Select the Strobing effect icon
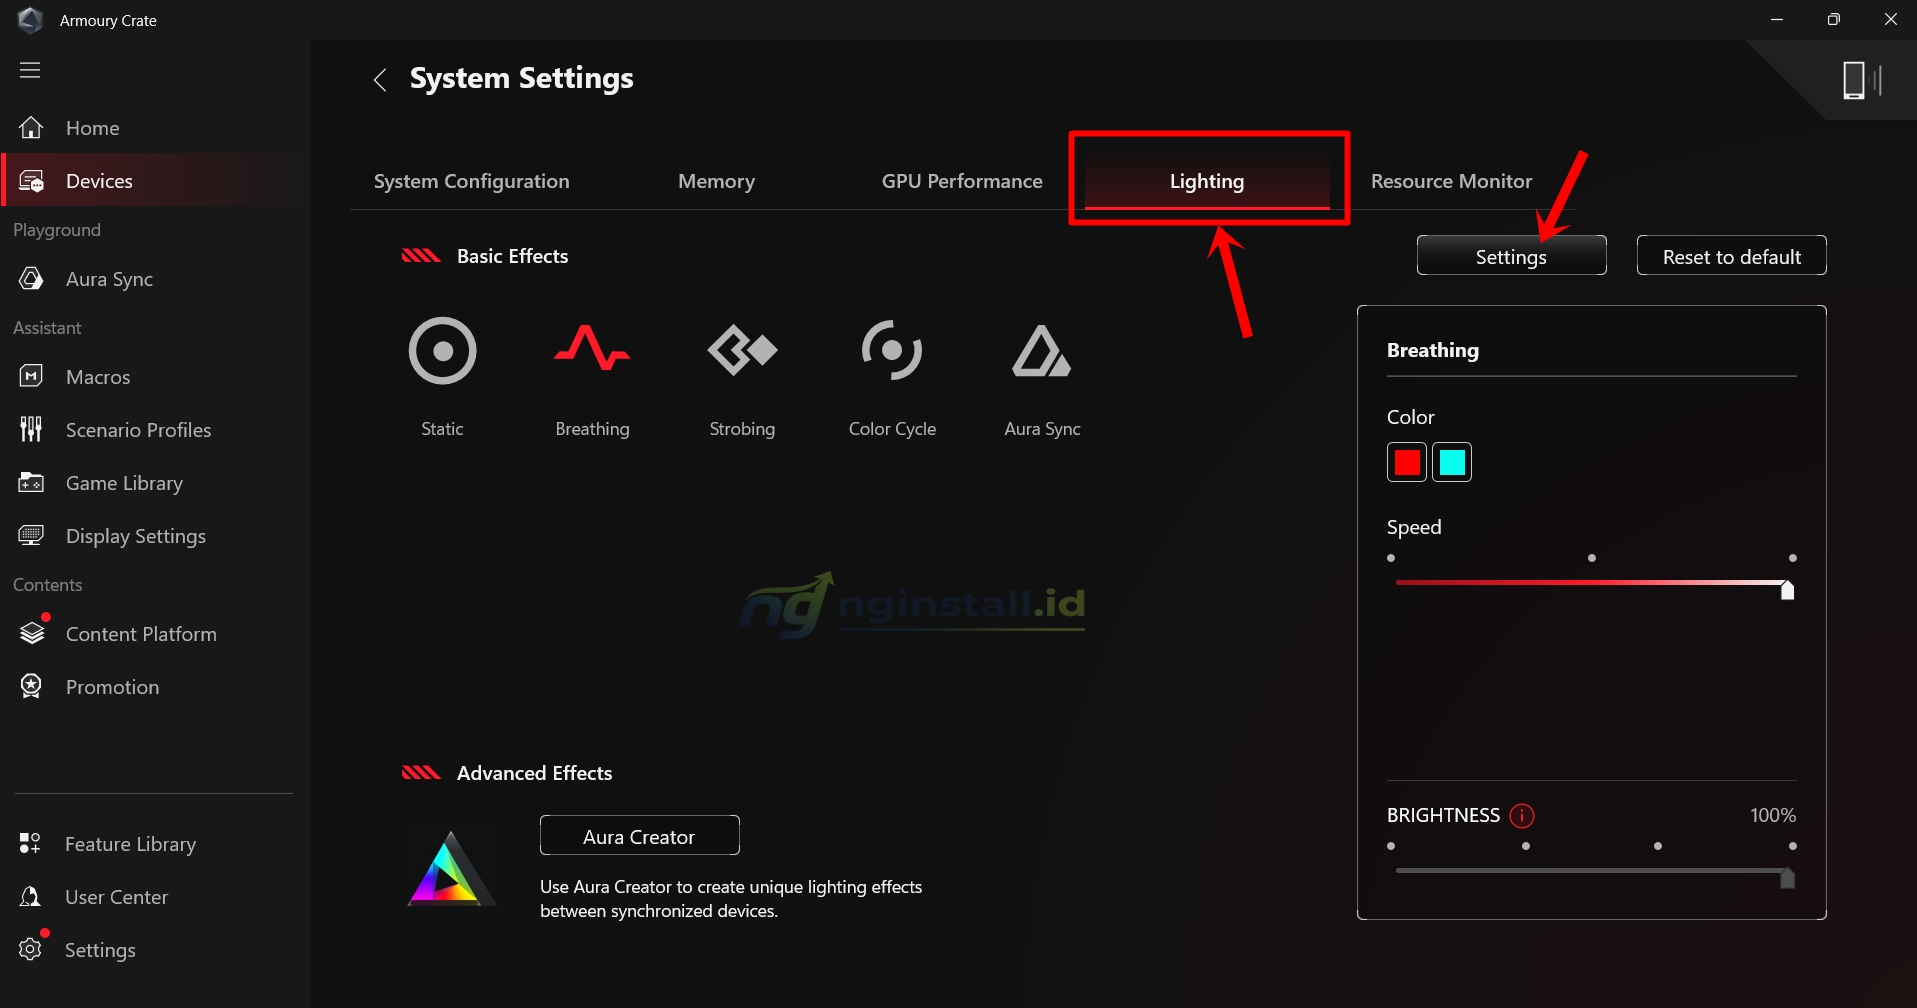This screenshot has width=1917, height=1008. (x=742, y=350)
